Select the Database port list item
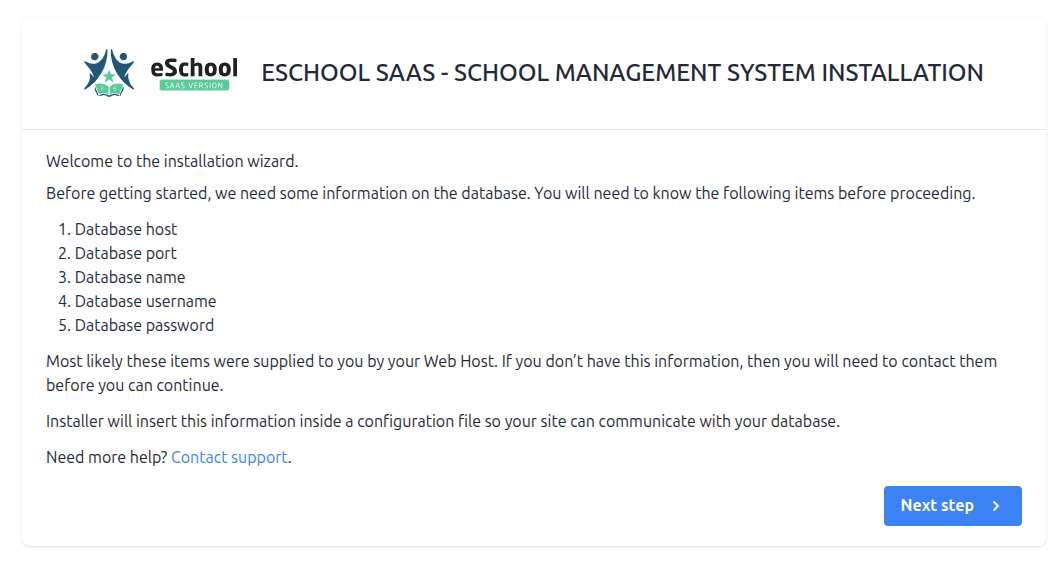This screenshot has height=563, width=1062. click(126, 253)
